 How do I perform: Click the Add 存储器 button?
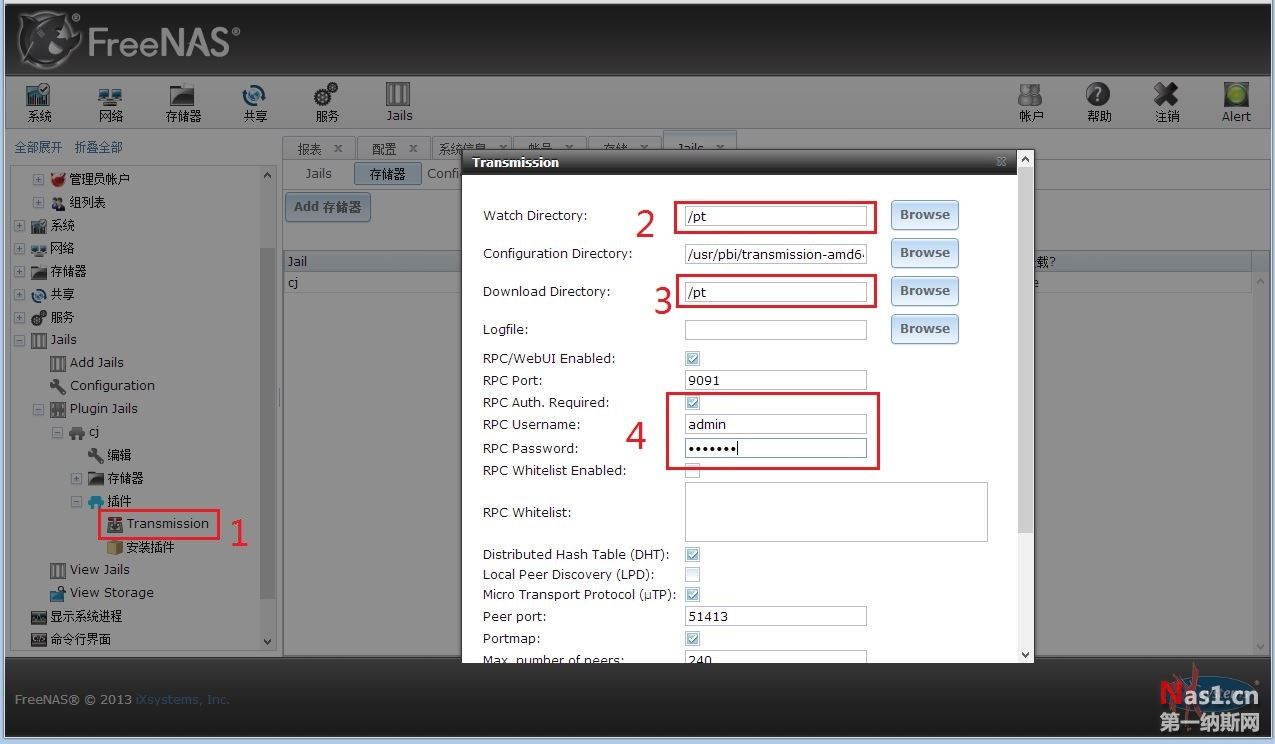click(327, 207)
